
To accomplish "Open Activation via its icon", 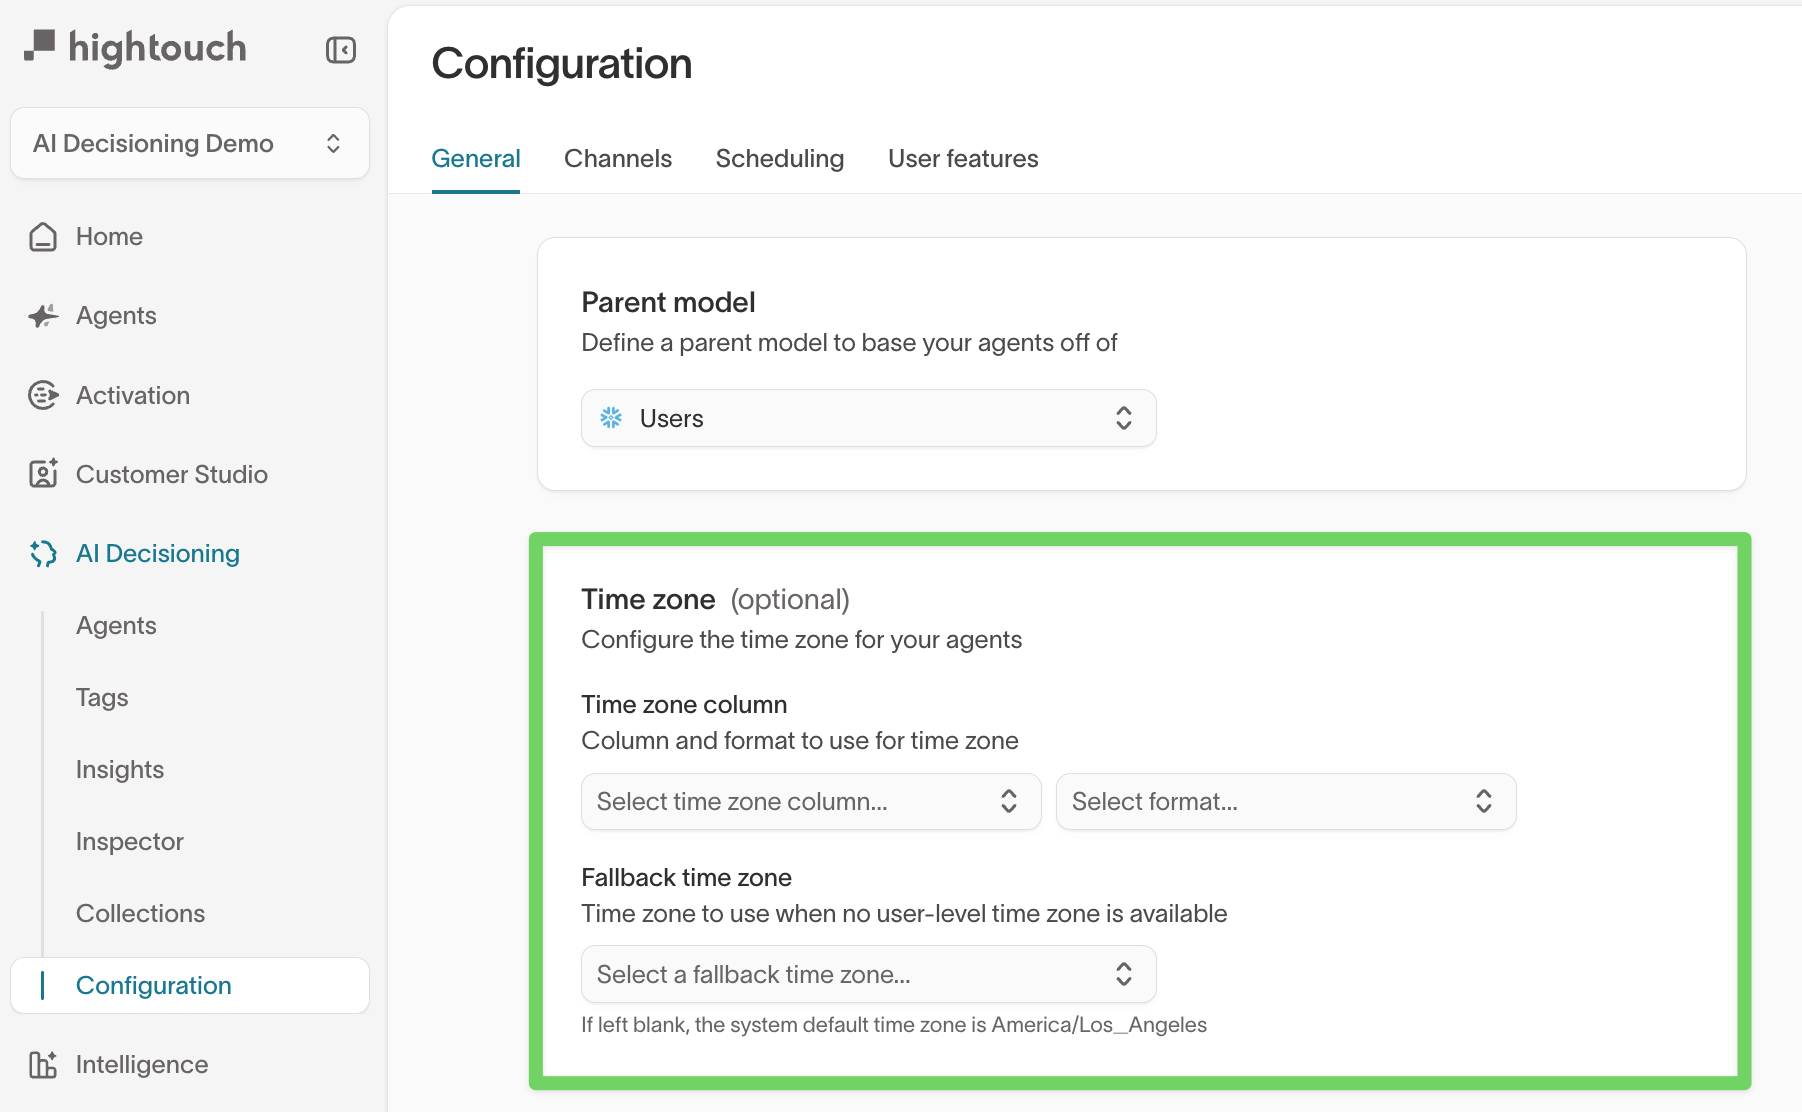I will 43,395.
